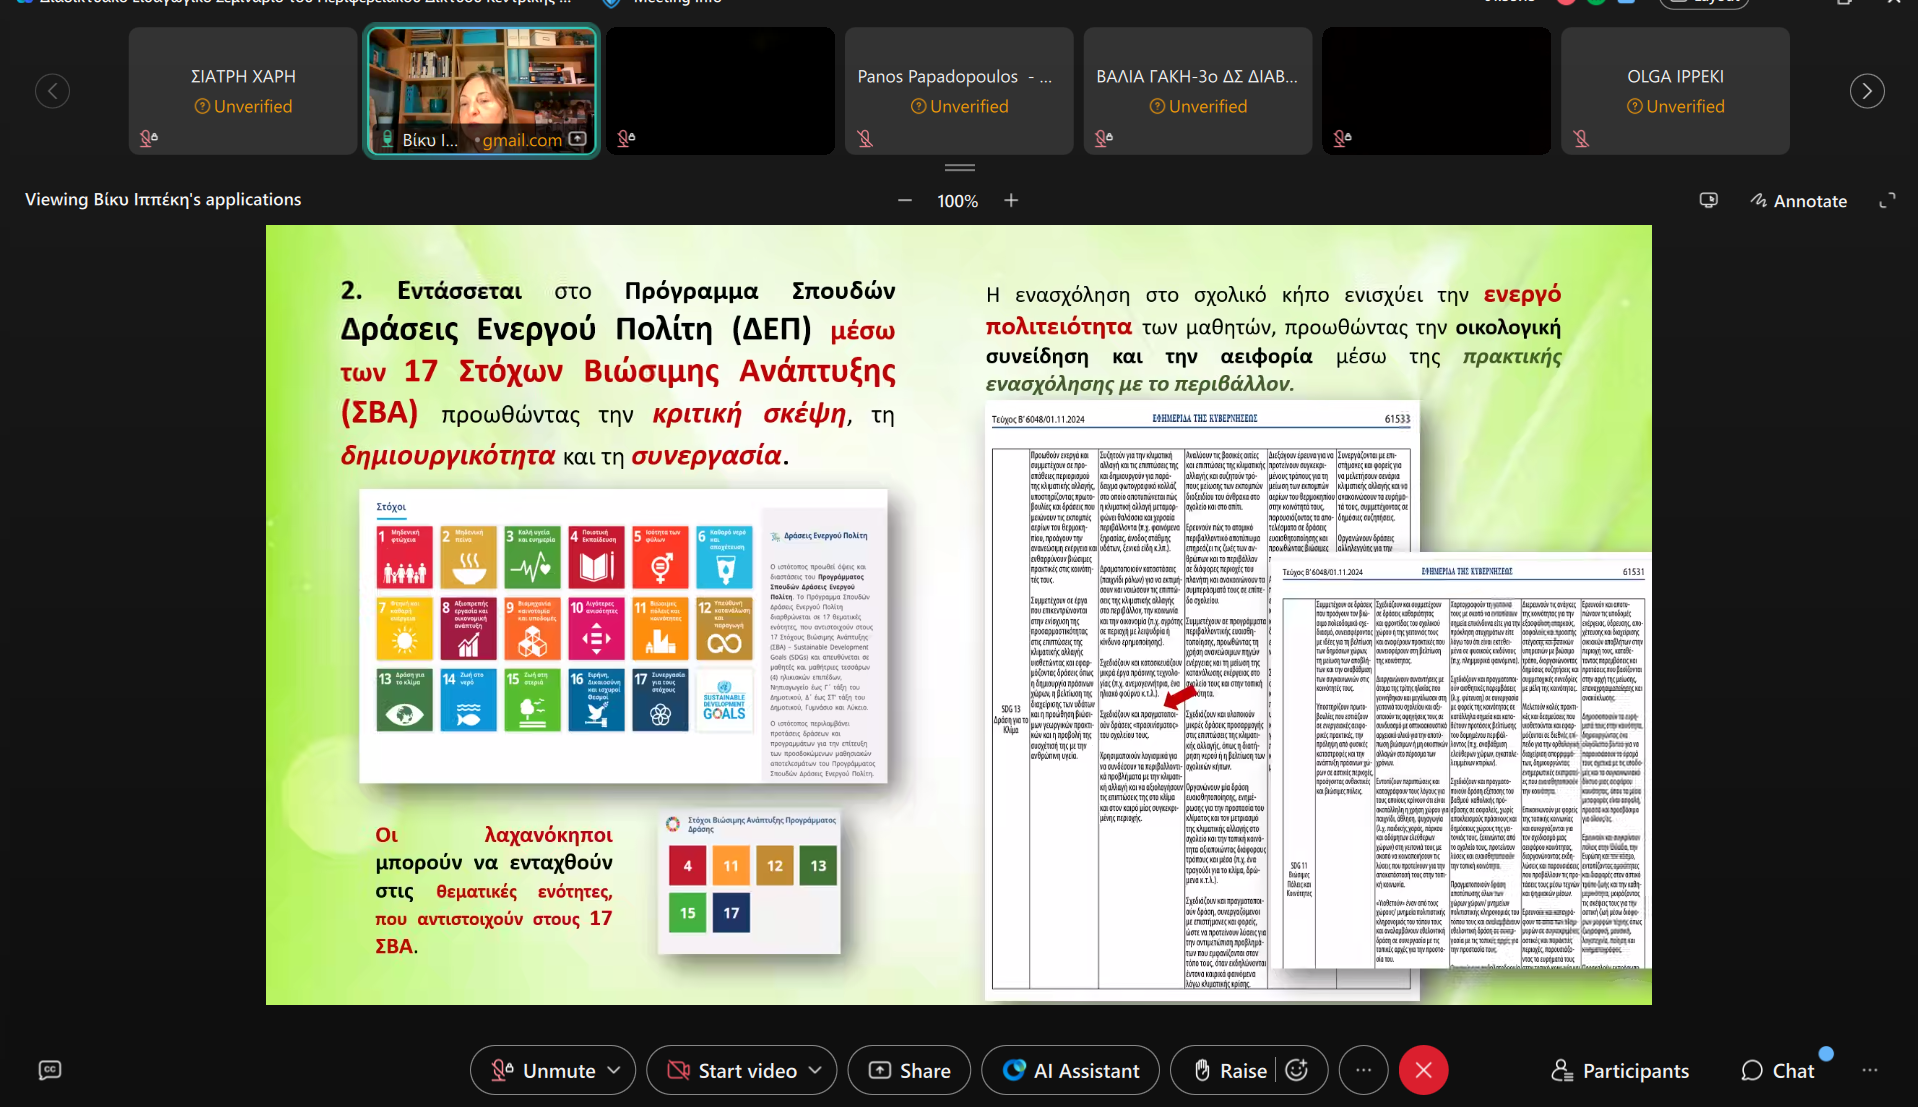Open the AI Assistant
Screen dimensions: 1918x1107
point(1070,1070)
